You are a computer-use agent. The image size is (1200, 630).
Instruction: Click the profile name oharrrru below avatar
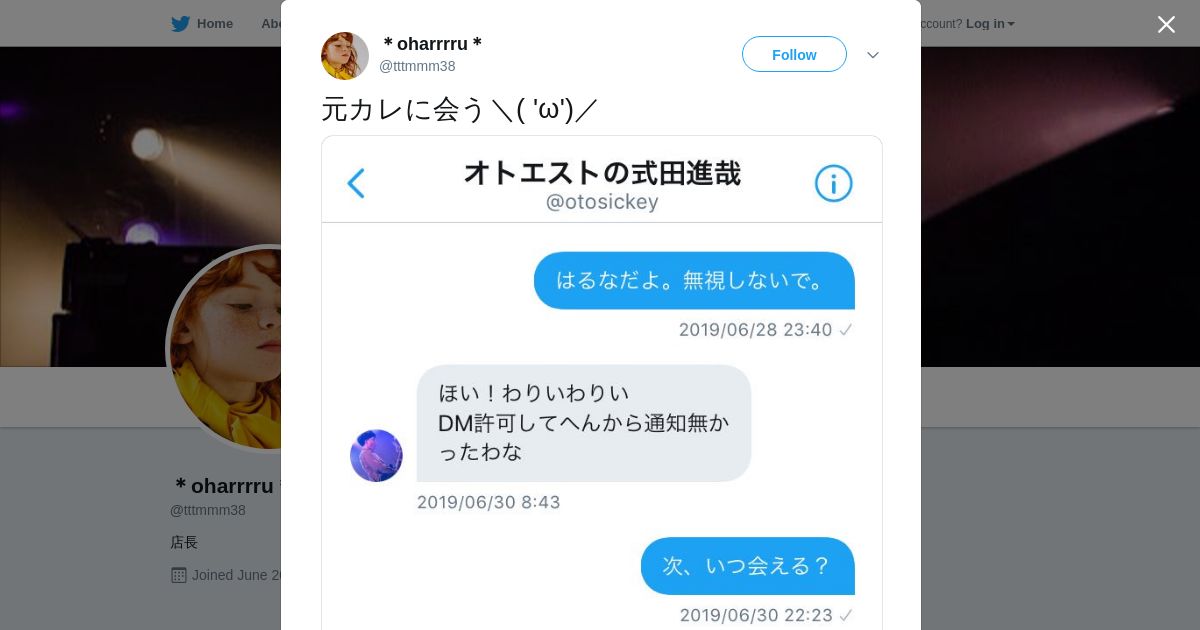point(225,486)
